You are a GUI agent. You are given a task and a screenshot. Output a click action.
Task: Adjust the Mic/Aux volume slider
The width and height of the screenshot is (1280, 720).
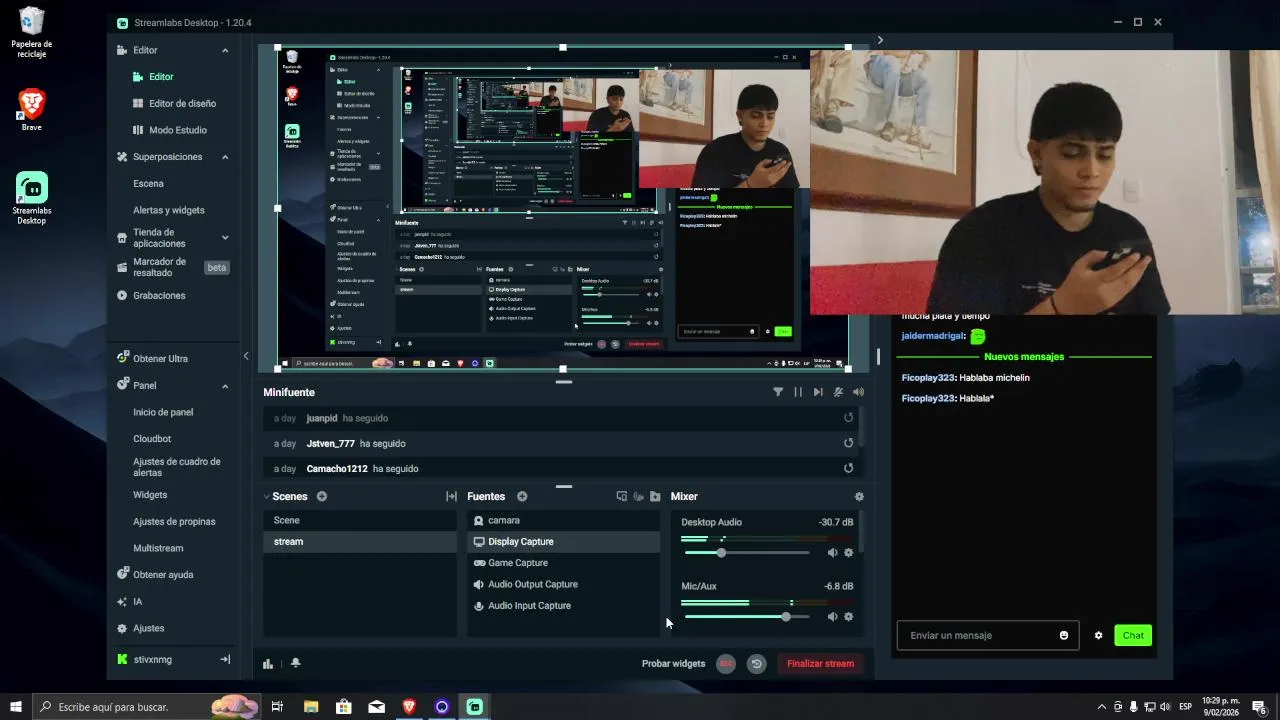pyautogui.click(x=747, y=617)
